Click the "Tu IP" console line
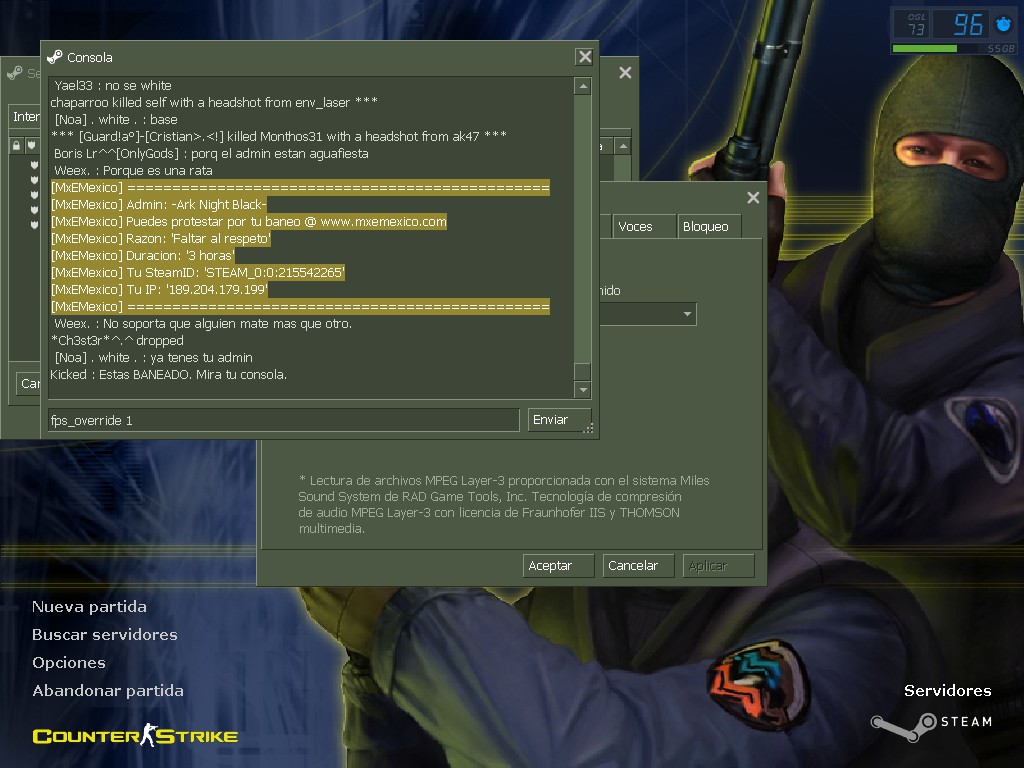This screenshot has height=768, width=1024. coord(159,289)
